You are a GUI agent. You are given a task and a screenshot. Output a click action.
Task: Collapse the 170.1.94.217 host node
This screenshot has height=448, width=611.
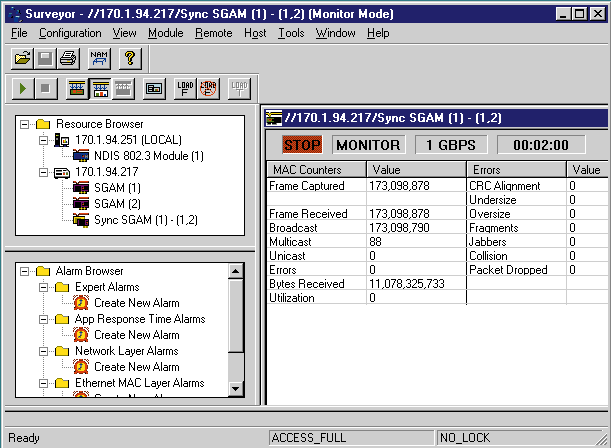click(x=44, y=172)
